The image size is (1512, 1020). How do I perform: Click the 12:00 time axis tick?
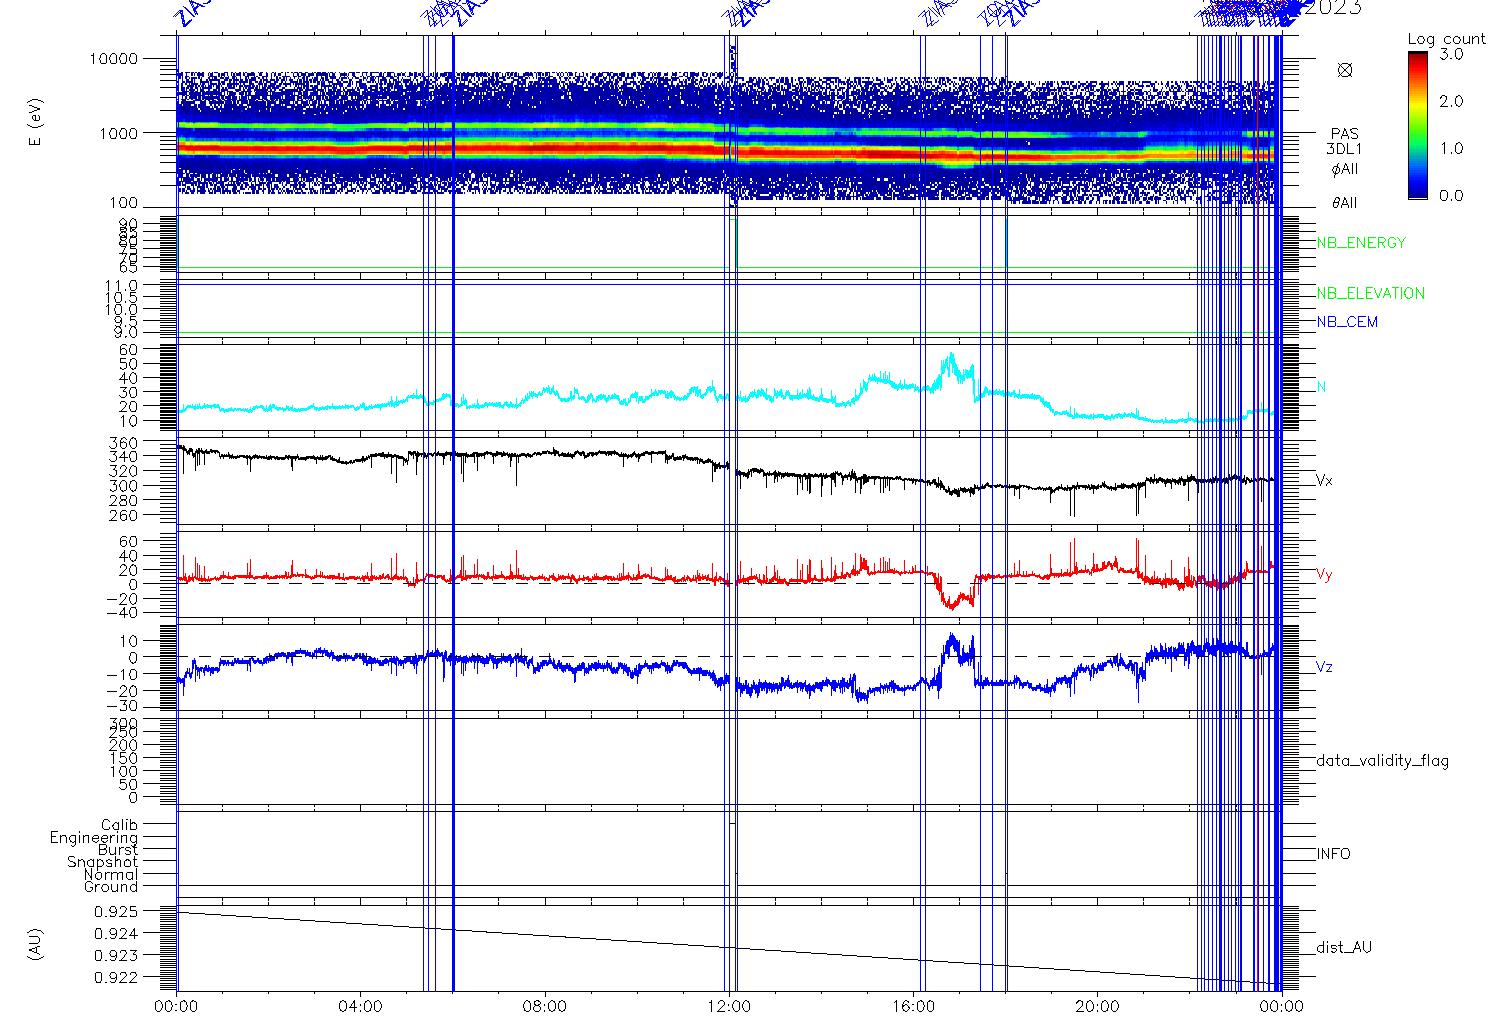[729, 1006]
